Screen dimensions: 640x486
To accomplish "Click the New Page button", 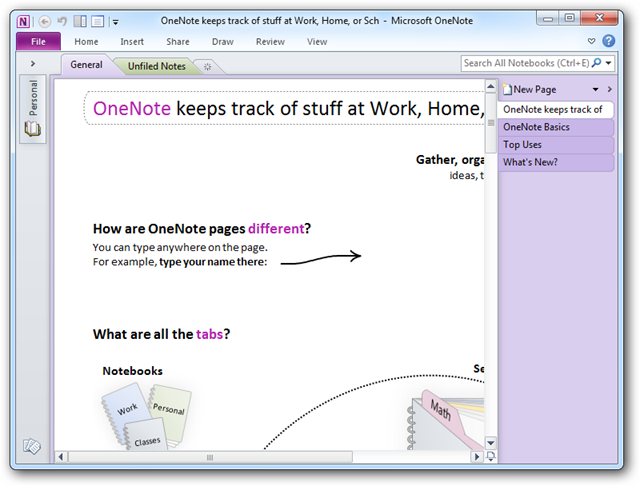I will coord(529,89).
